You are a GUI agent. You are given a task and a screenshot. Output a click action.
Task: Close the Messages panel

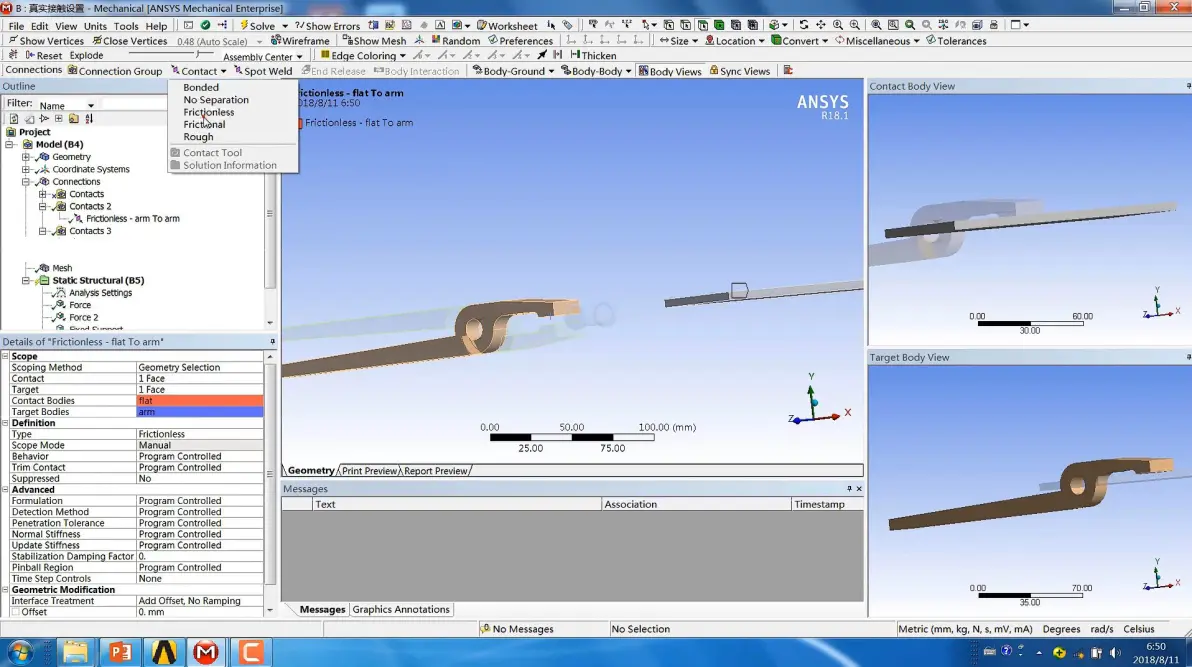point(859,488)
